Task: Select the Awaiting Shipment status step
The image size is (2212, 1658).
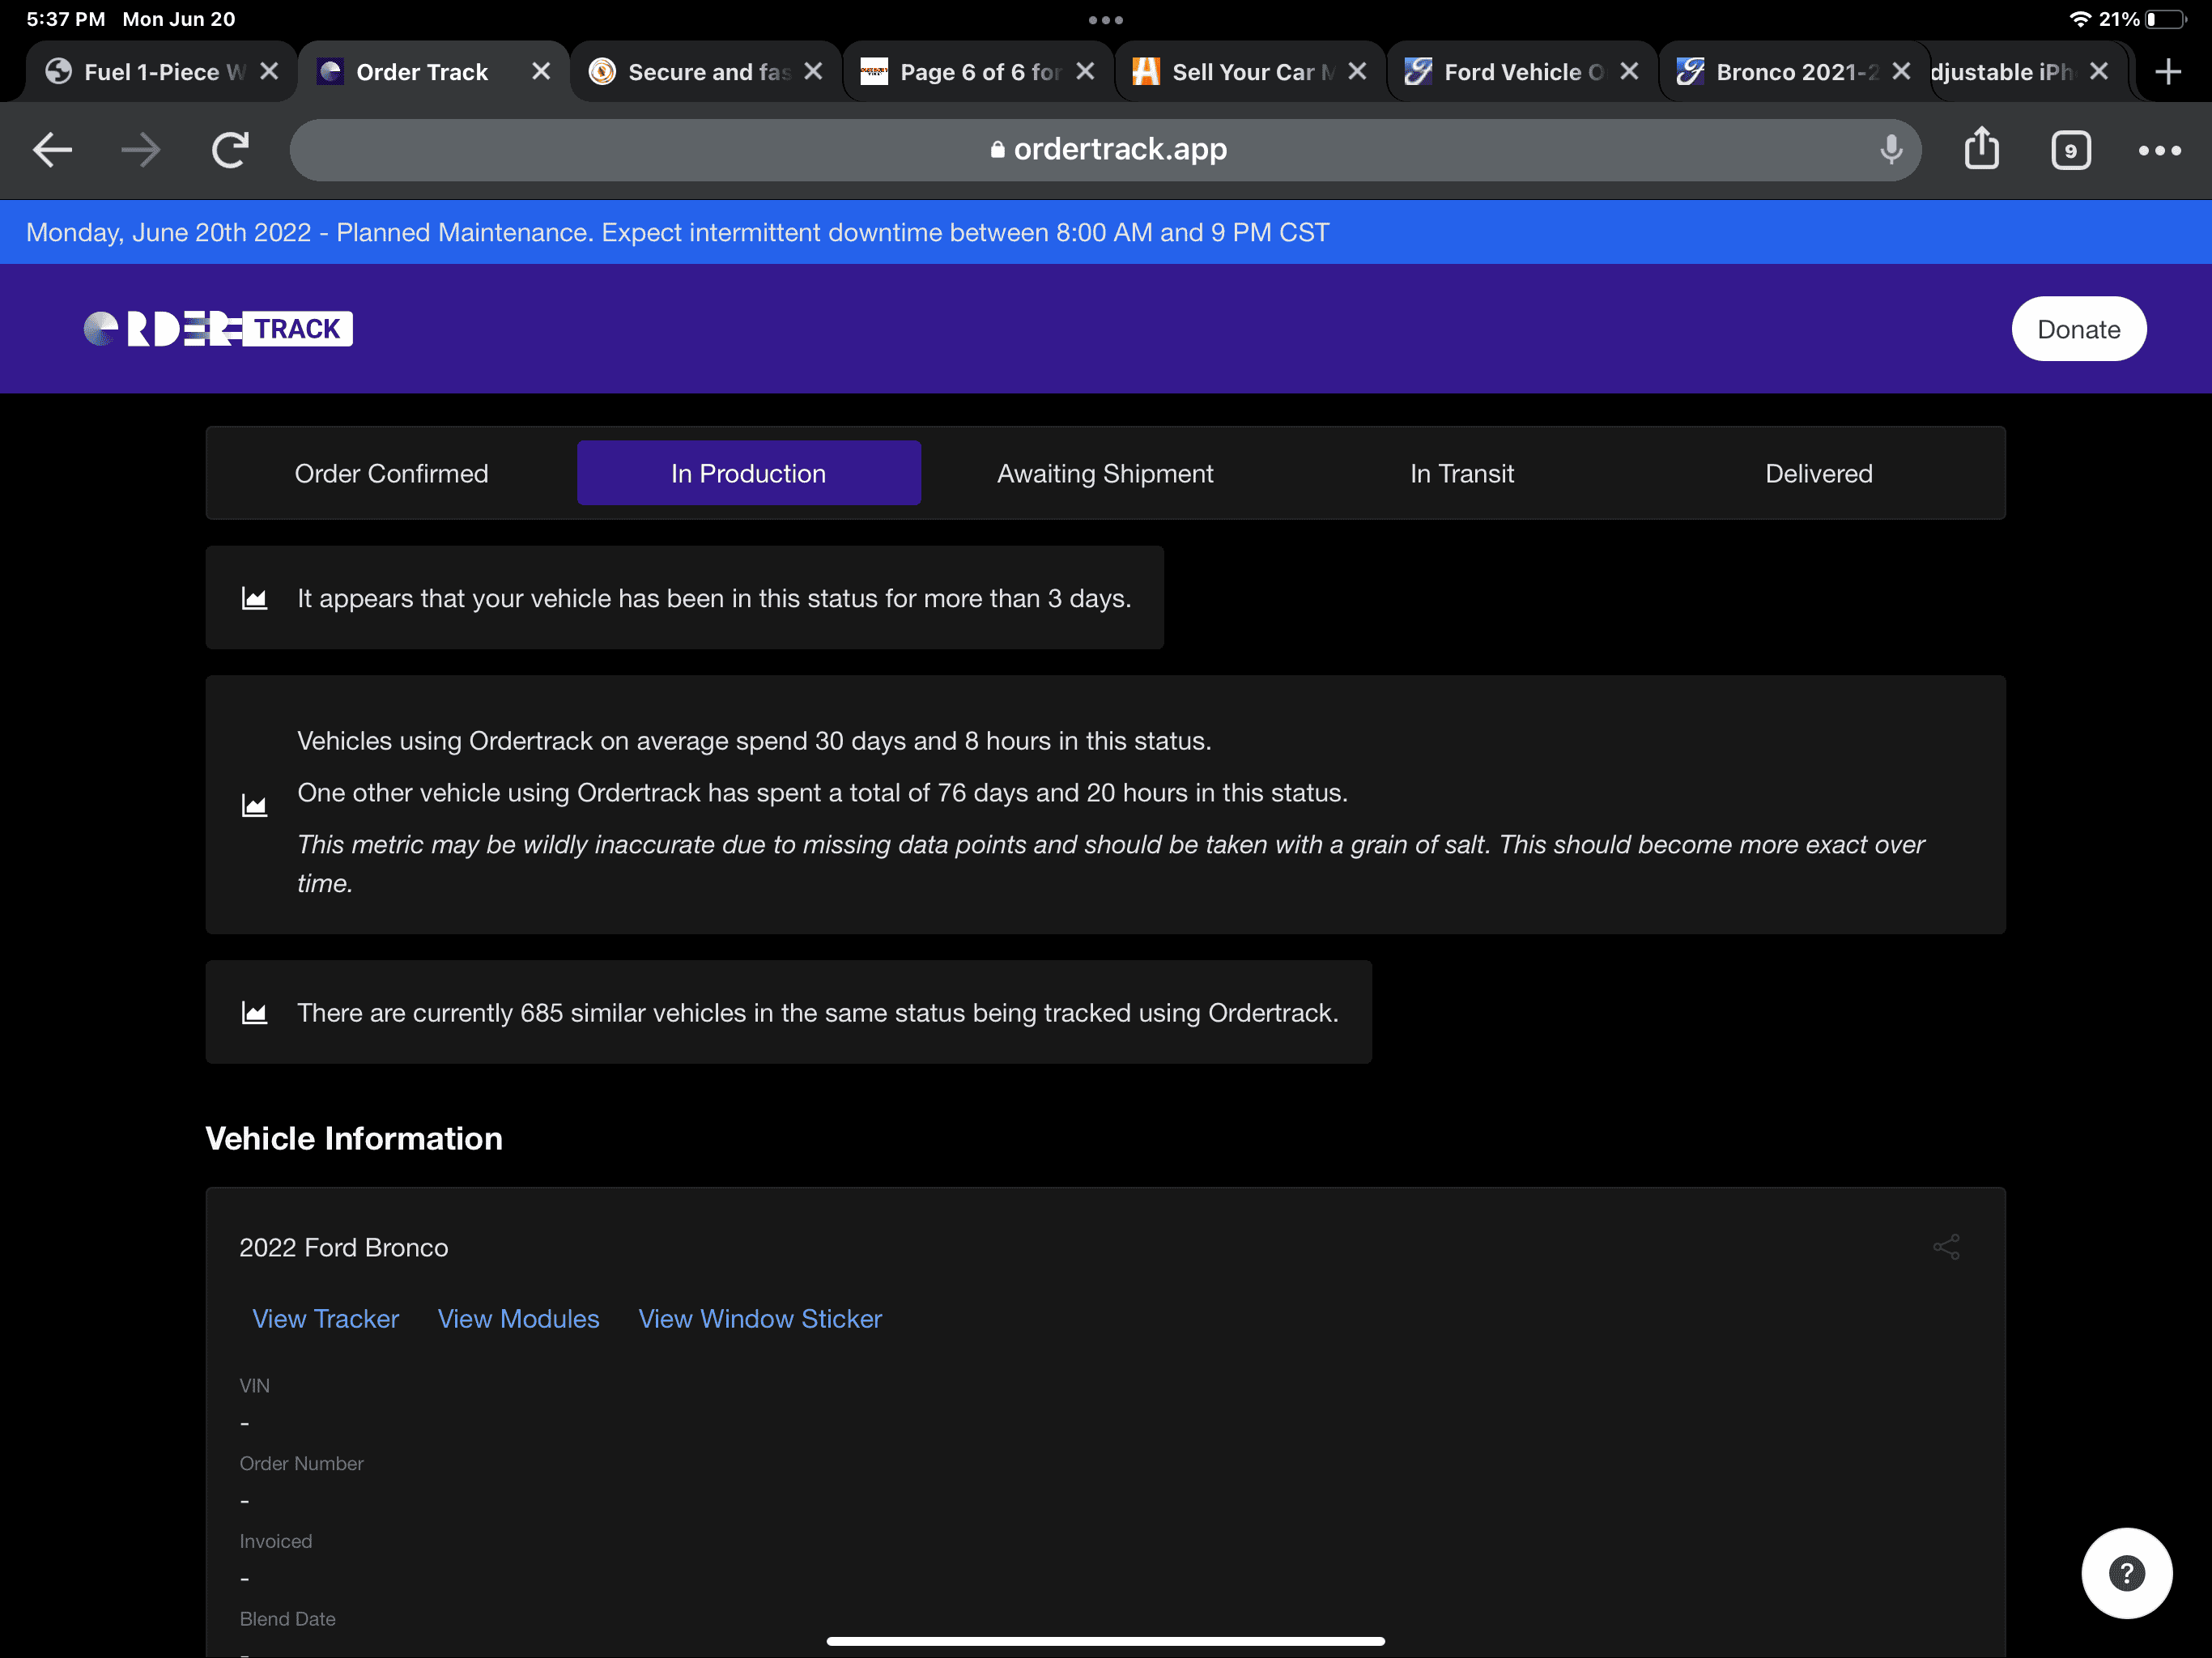Action: click(x=1105, y=473)
